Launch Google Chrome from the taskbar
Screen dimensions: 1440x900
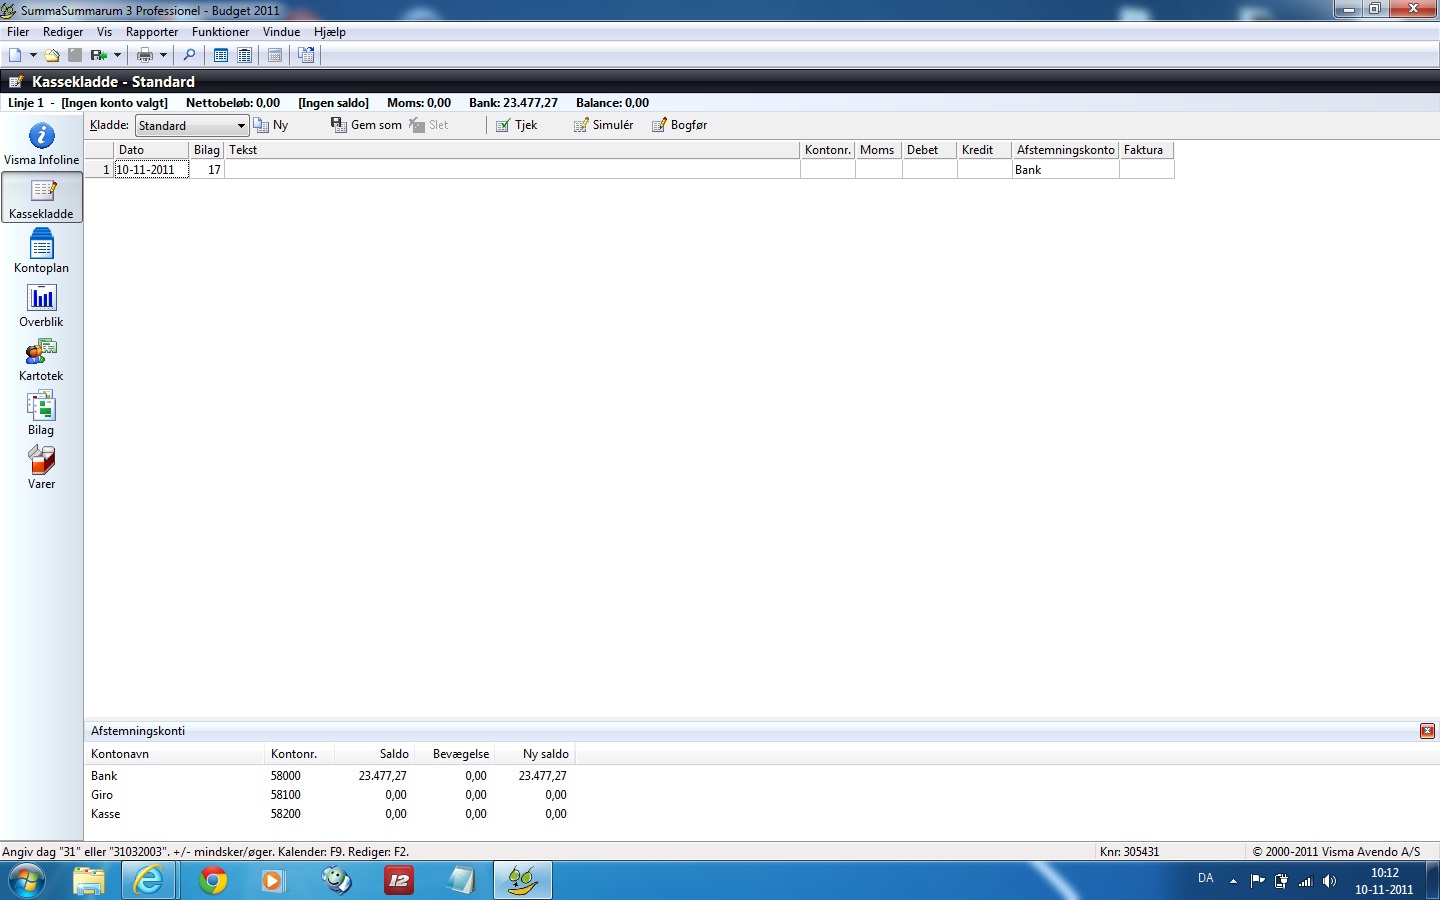click(x=212, y=881)
